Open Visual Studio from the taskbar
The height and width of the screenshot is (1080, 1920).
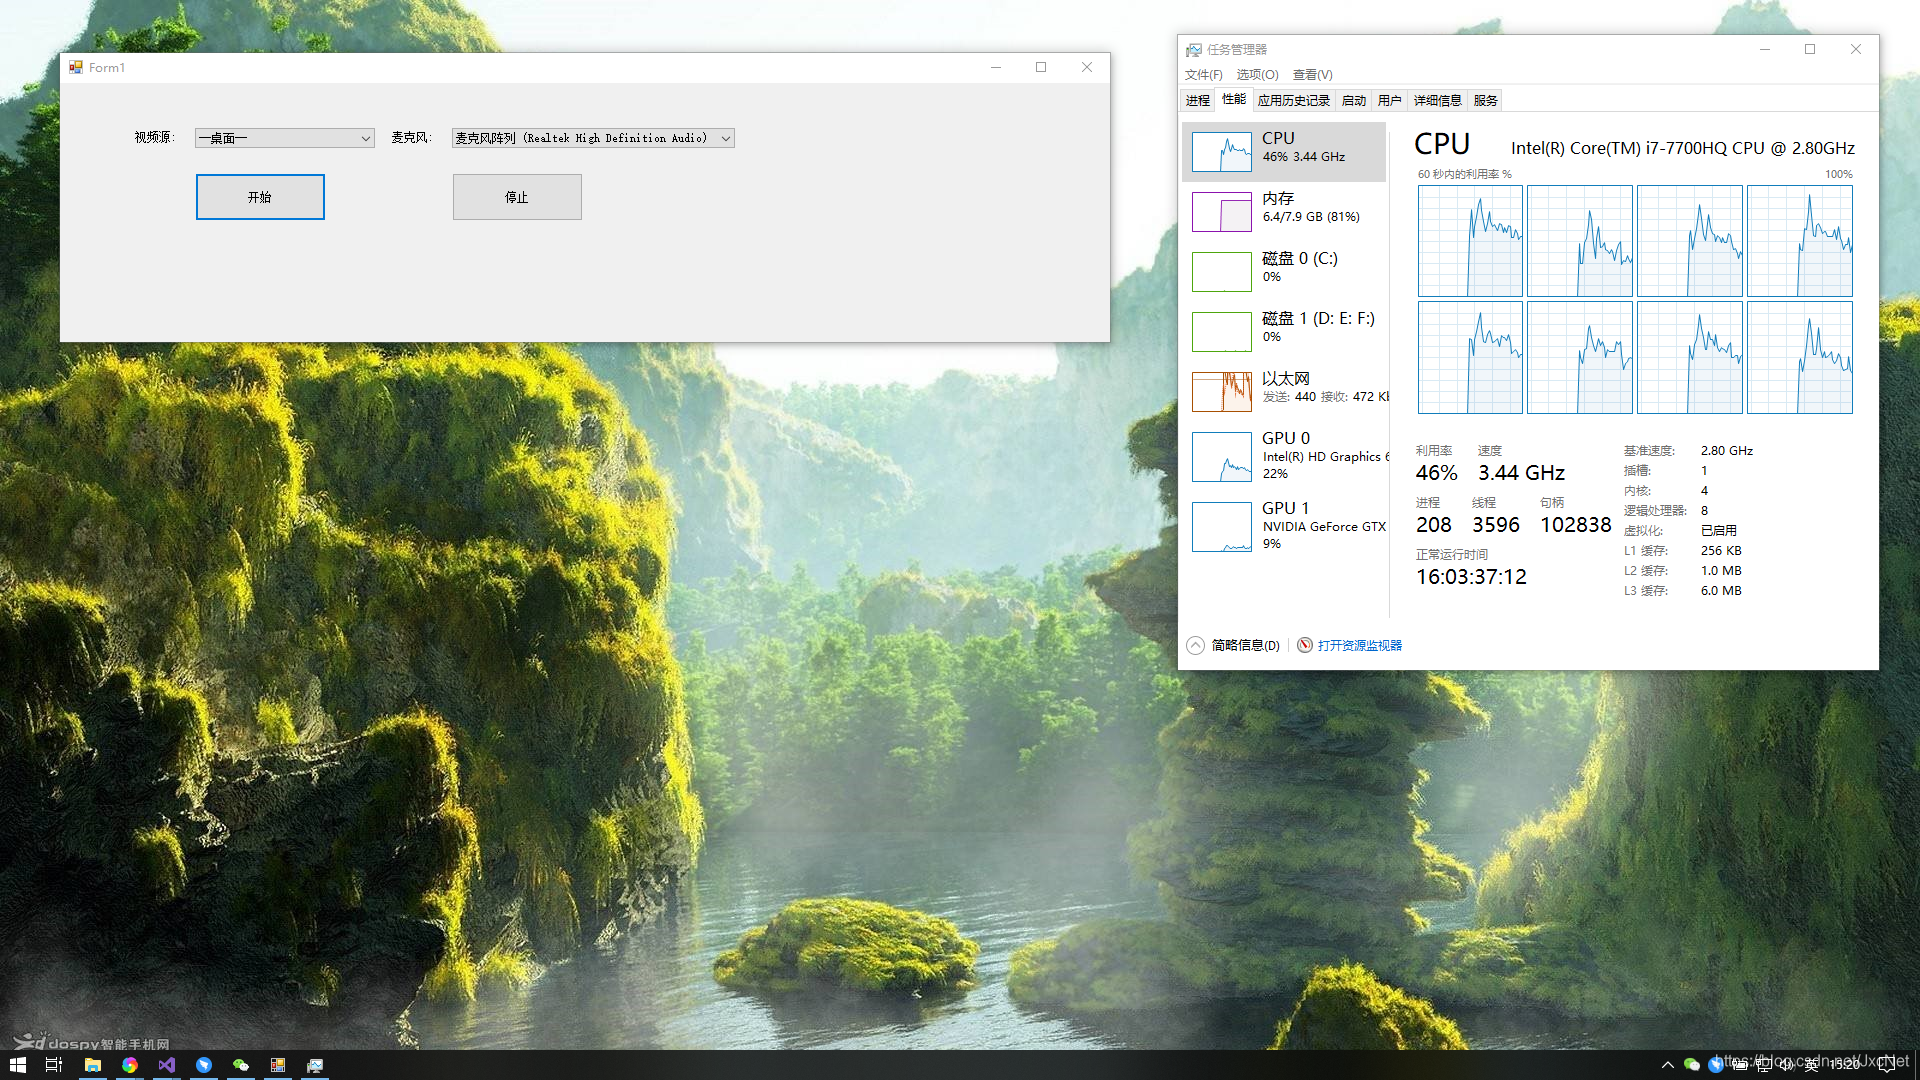(x=167, y=1065)
